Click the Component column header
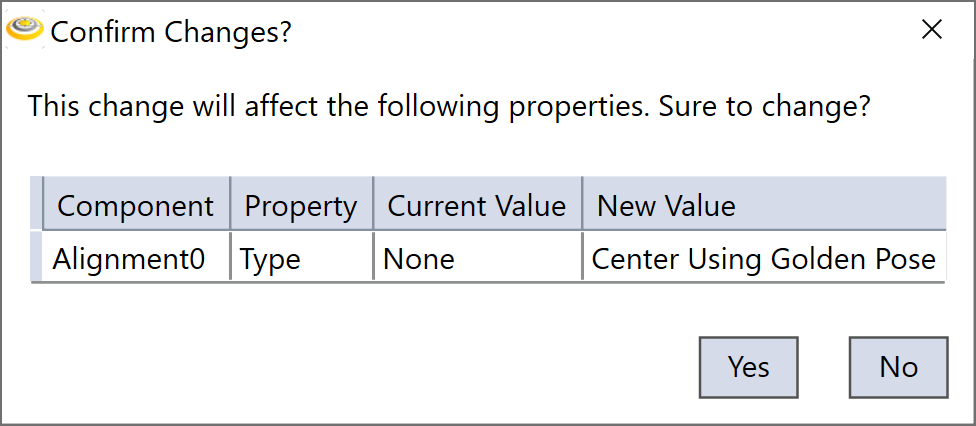976x426 pixels. click(x=135, y=206)
